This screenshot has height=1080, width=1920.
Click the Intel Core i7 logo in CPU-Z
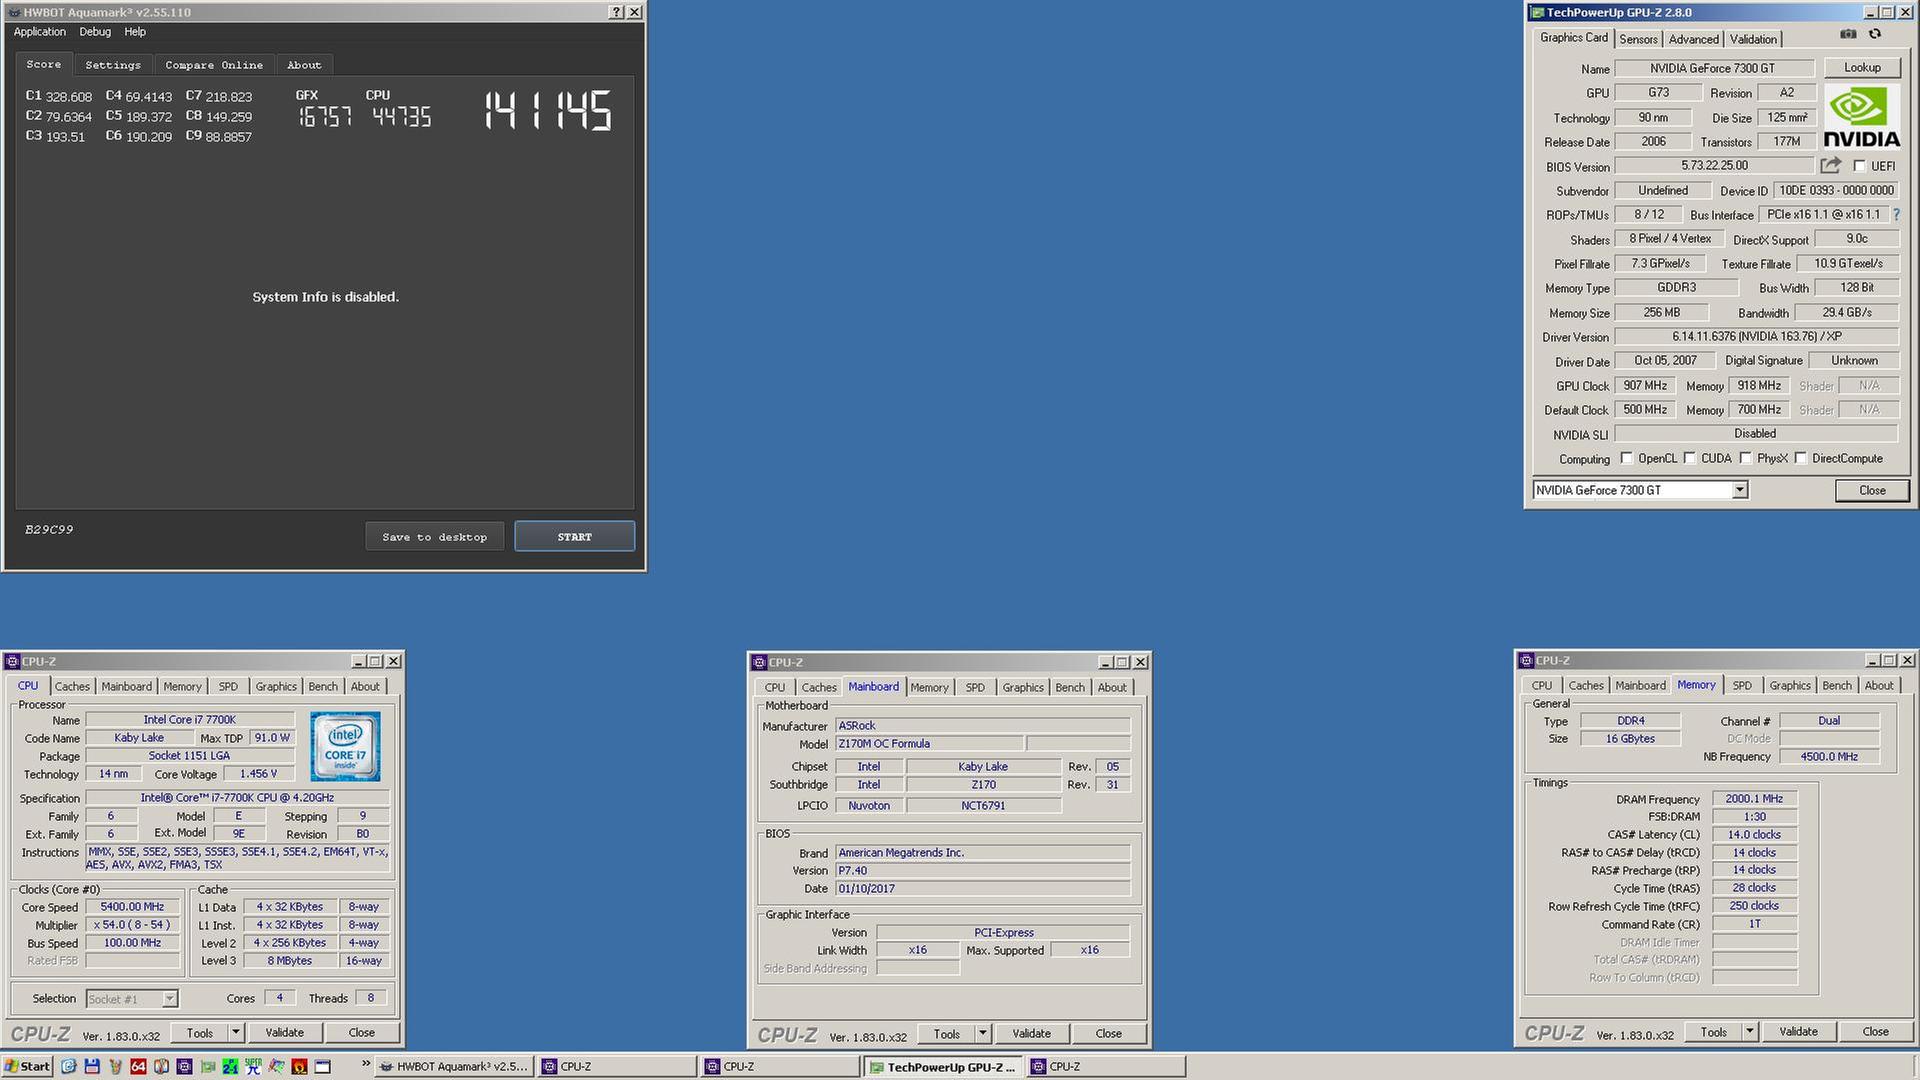click(x=345, y=746)
